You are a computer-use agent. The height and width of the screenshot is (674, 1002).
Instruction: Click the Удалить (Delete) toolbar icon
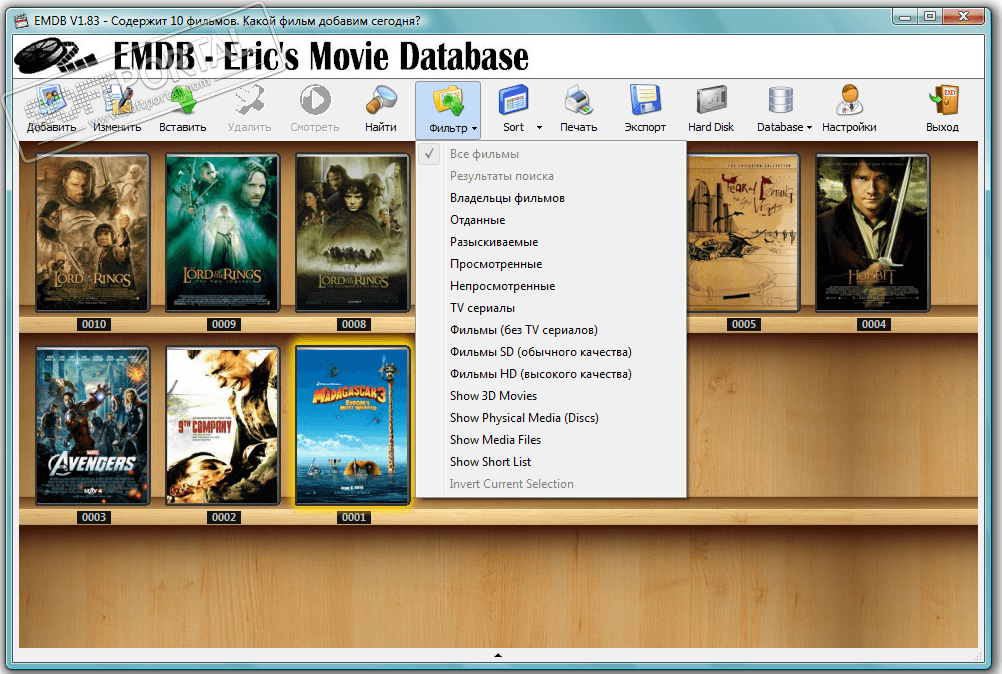click(249, 101)
